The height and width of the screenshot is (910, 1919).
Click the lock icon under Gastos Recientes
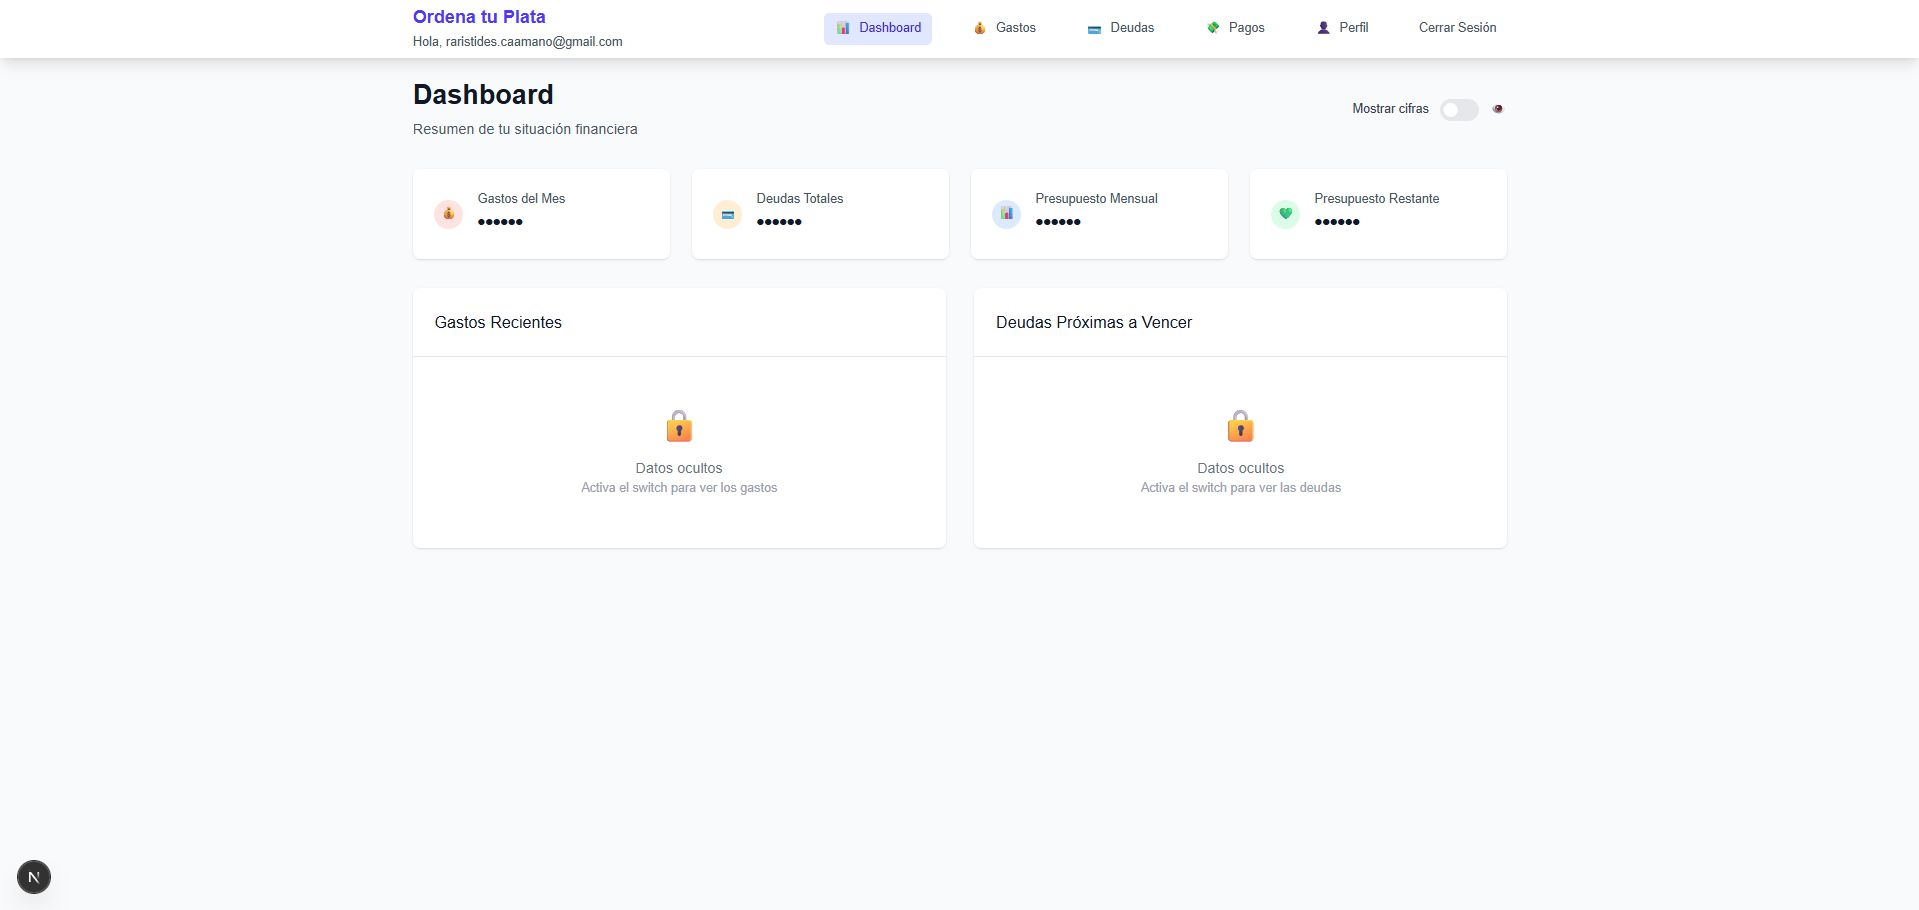point(679,427)
